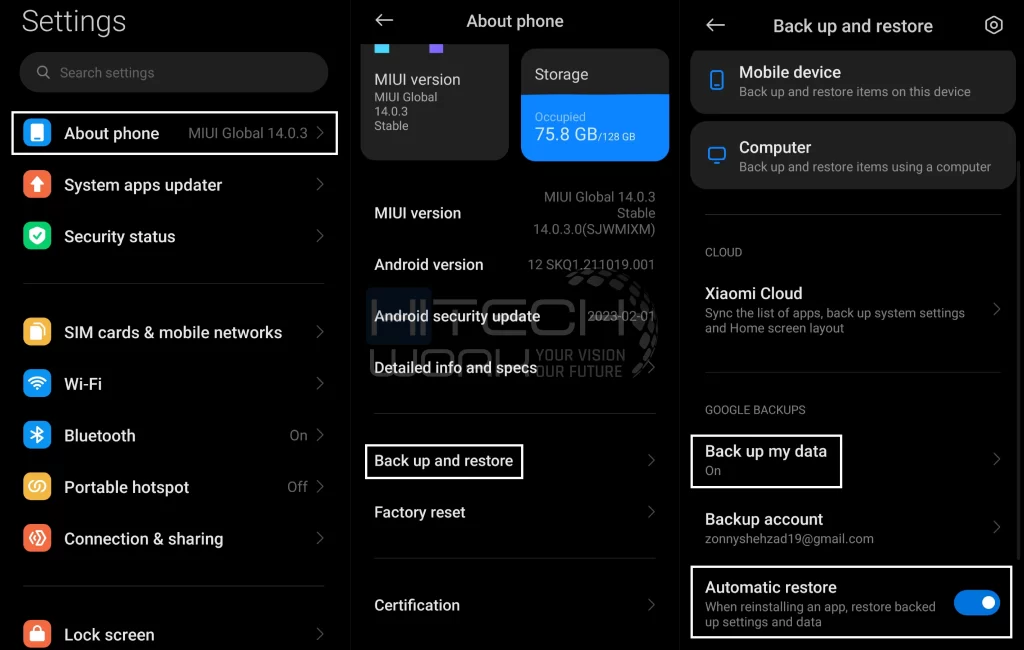Expand Bluetooth row chevron
Image resolution: width=1024 pixels, height=650 pixels.
tap(320, 435)
